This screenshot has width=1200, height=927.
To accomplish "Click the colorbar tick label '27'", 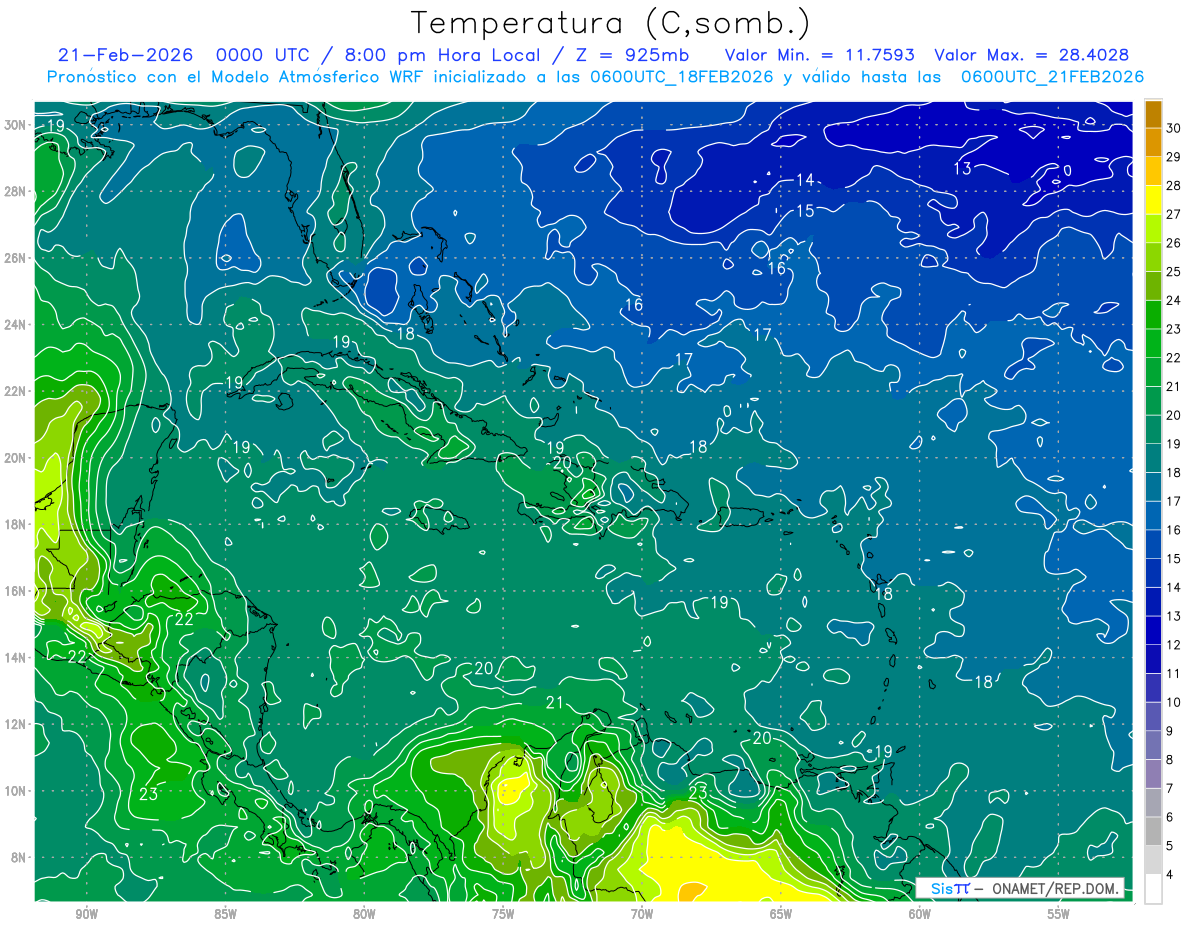I will tap(1174, 213).
